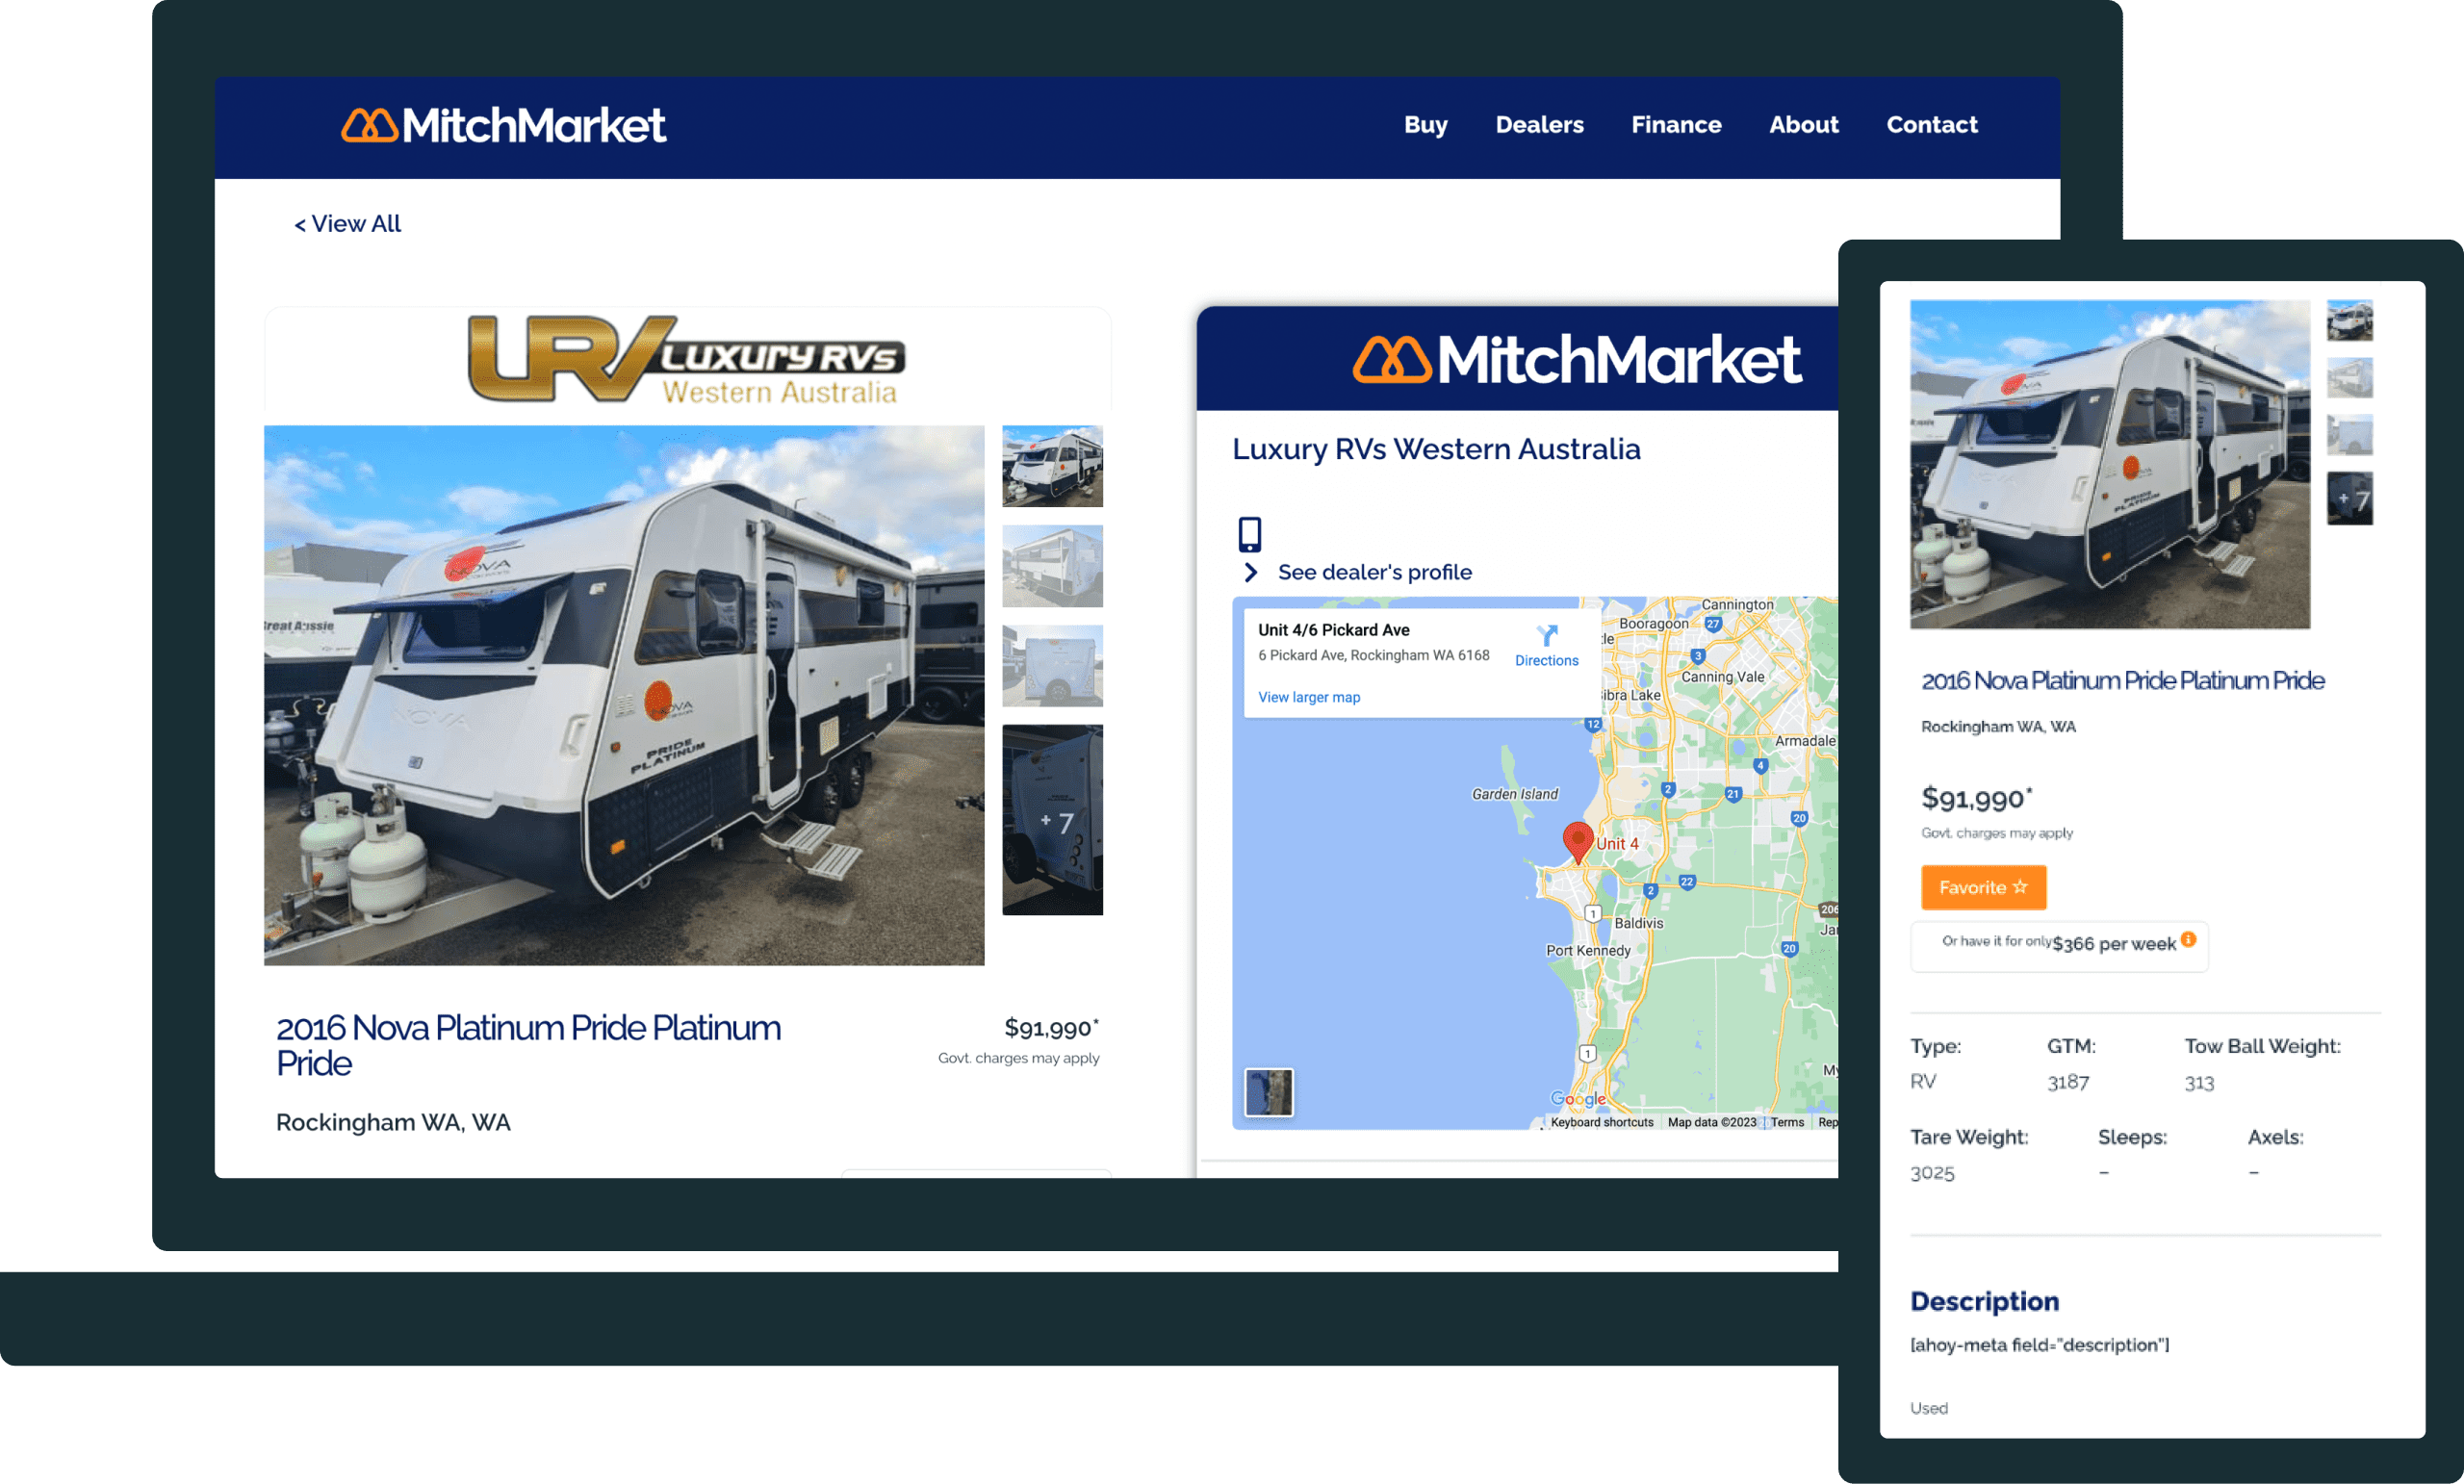Image resolution: width=2464 pixels, height=1484 pixels.
Task: Click the 'Description' heading
Action: (1984, 1301)
